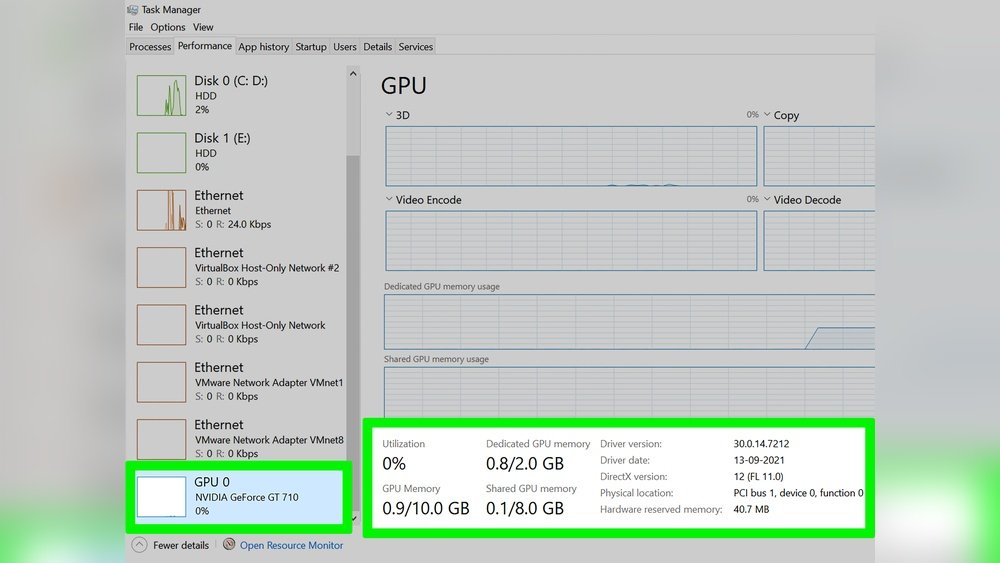Click the 3D engine usage graph
Screen dimensions: 1000x563
click(x=571, y=156)
